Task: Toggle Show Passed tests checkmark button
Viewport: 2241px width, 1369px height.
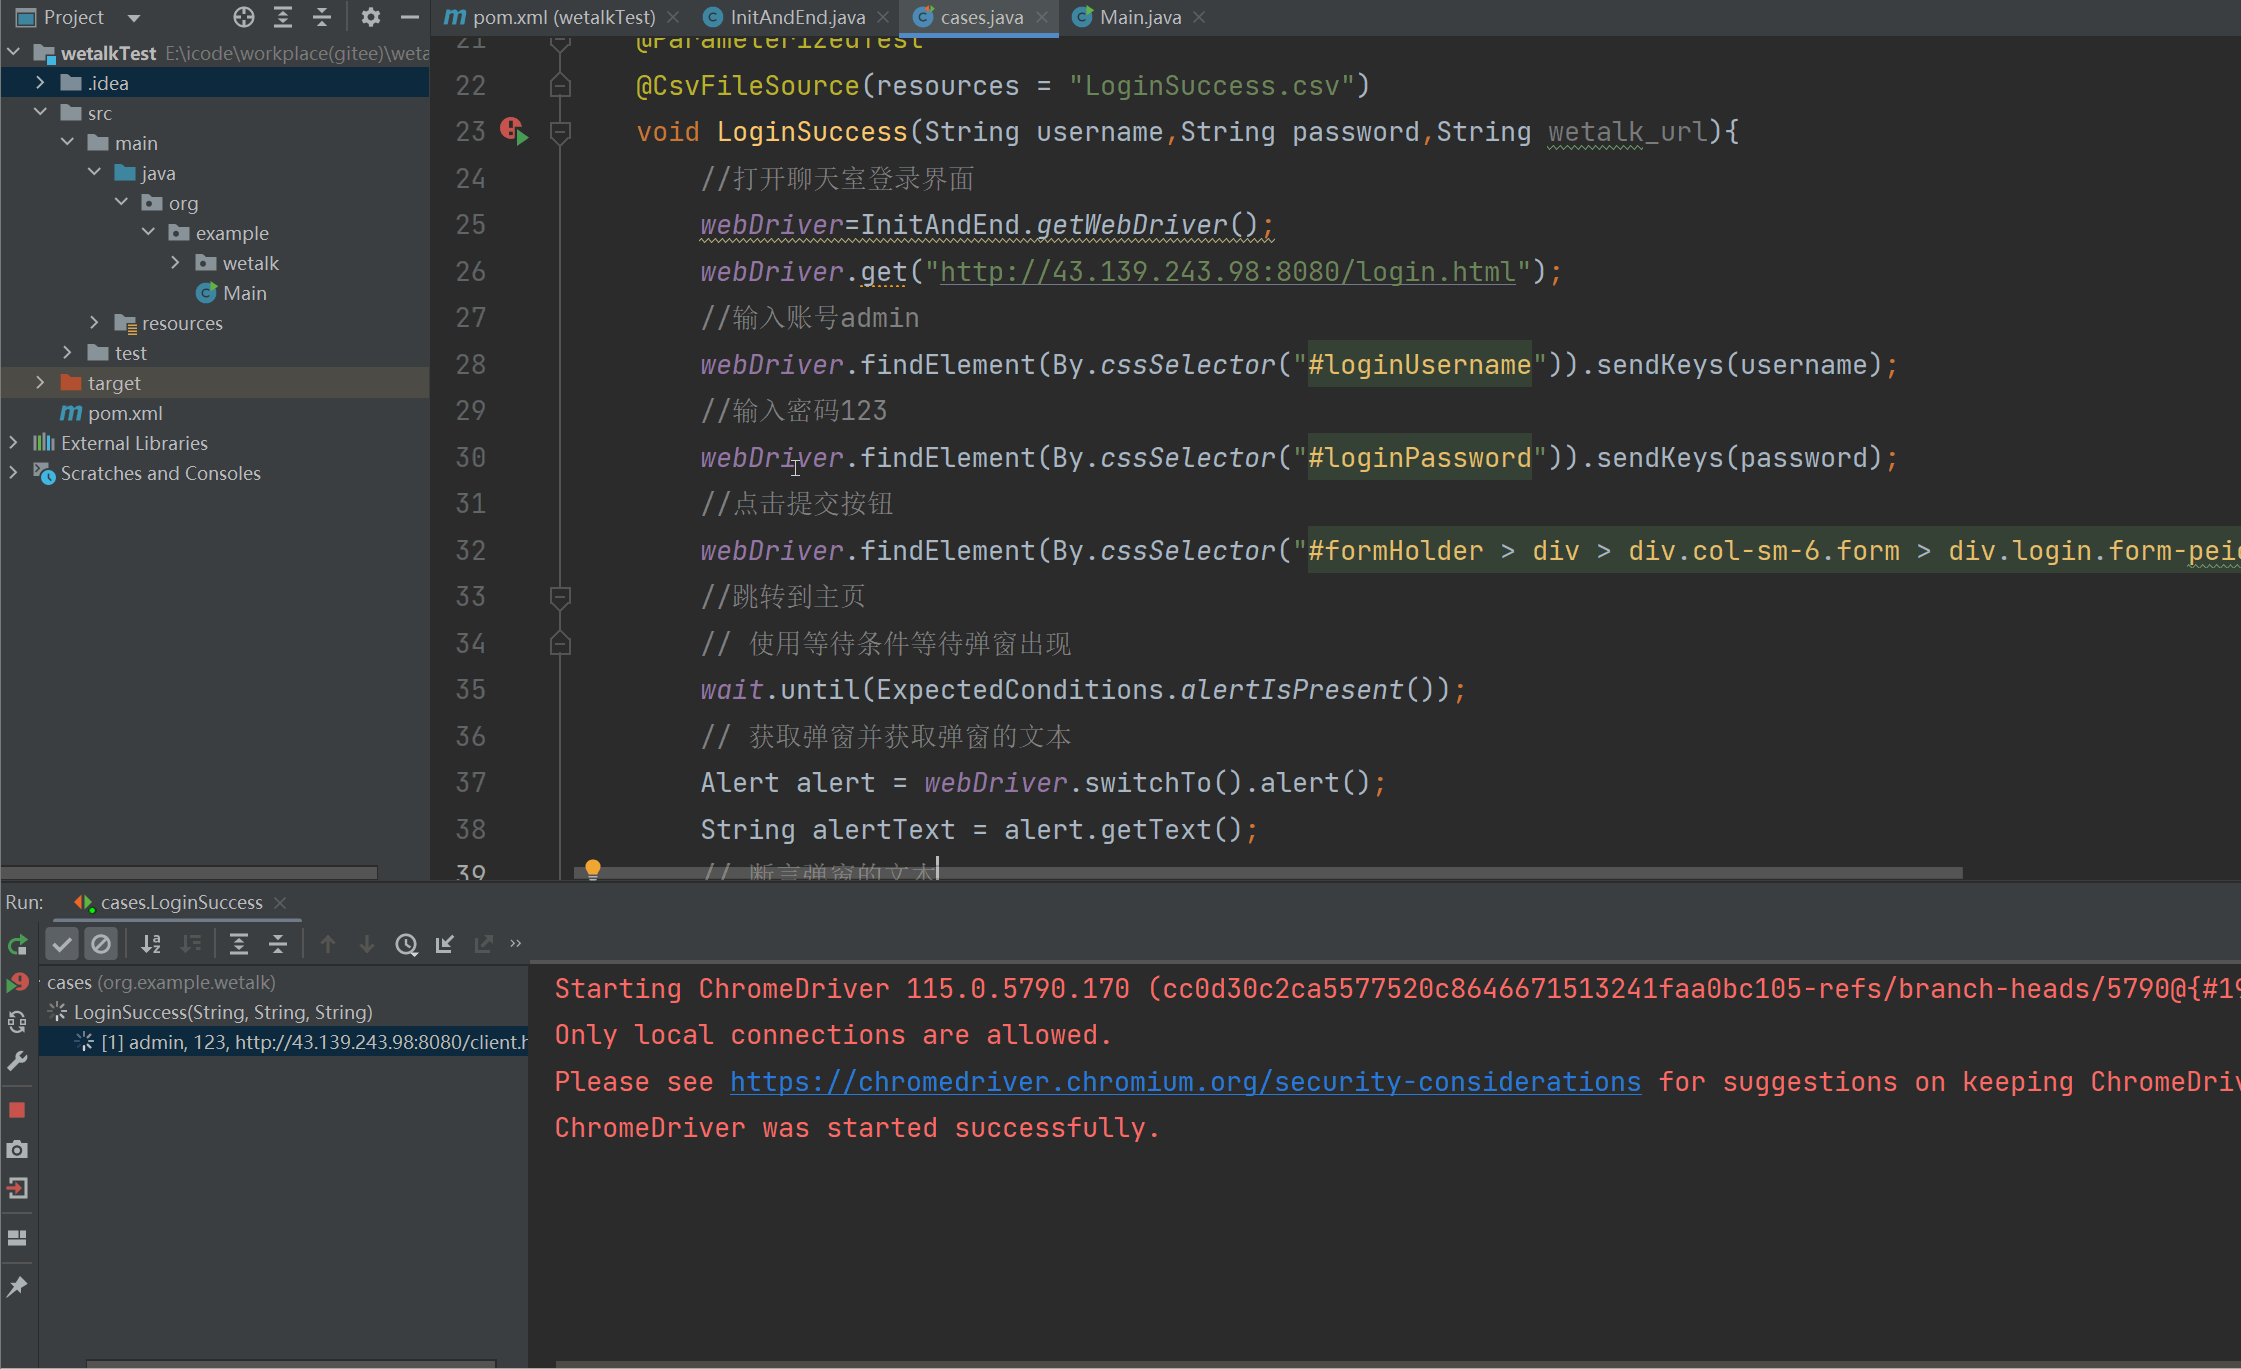Action: [x=62, y=944]
